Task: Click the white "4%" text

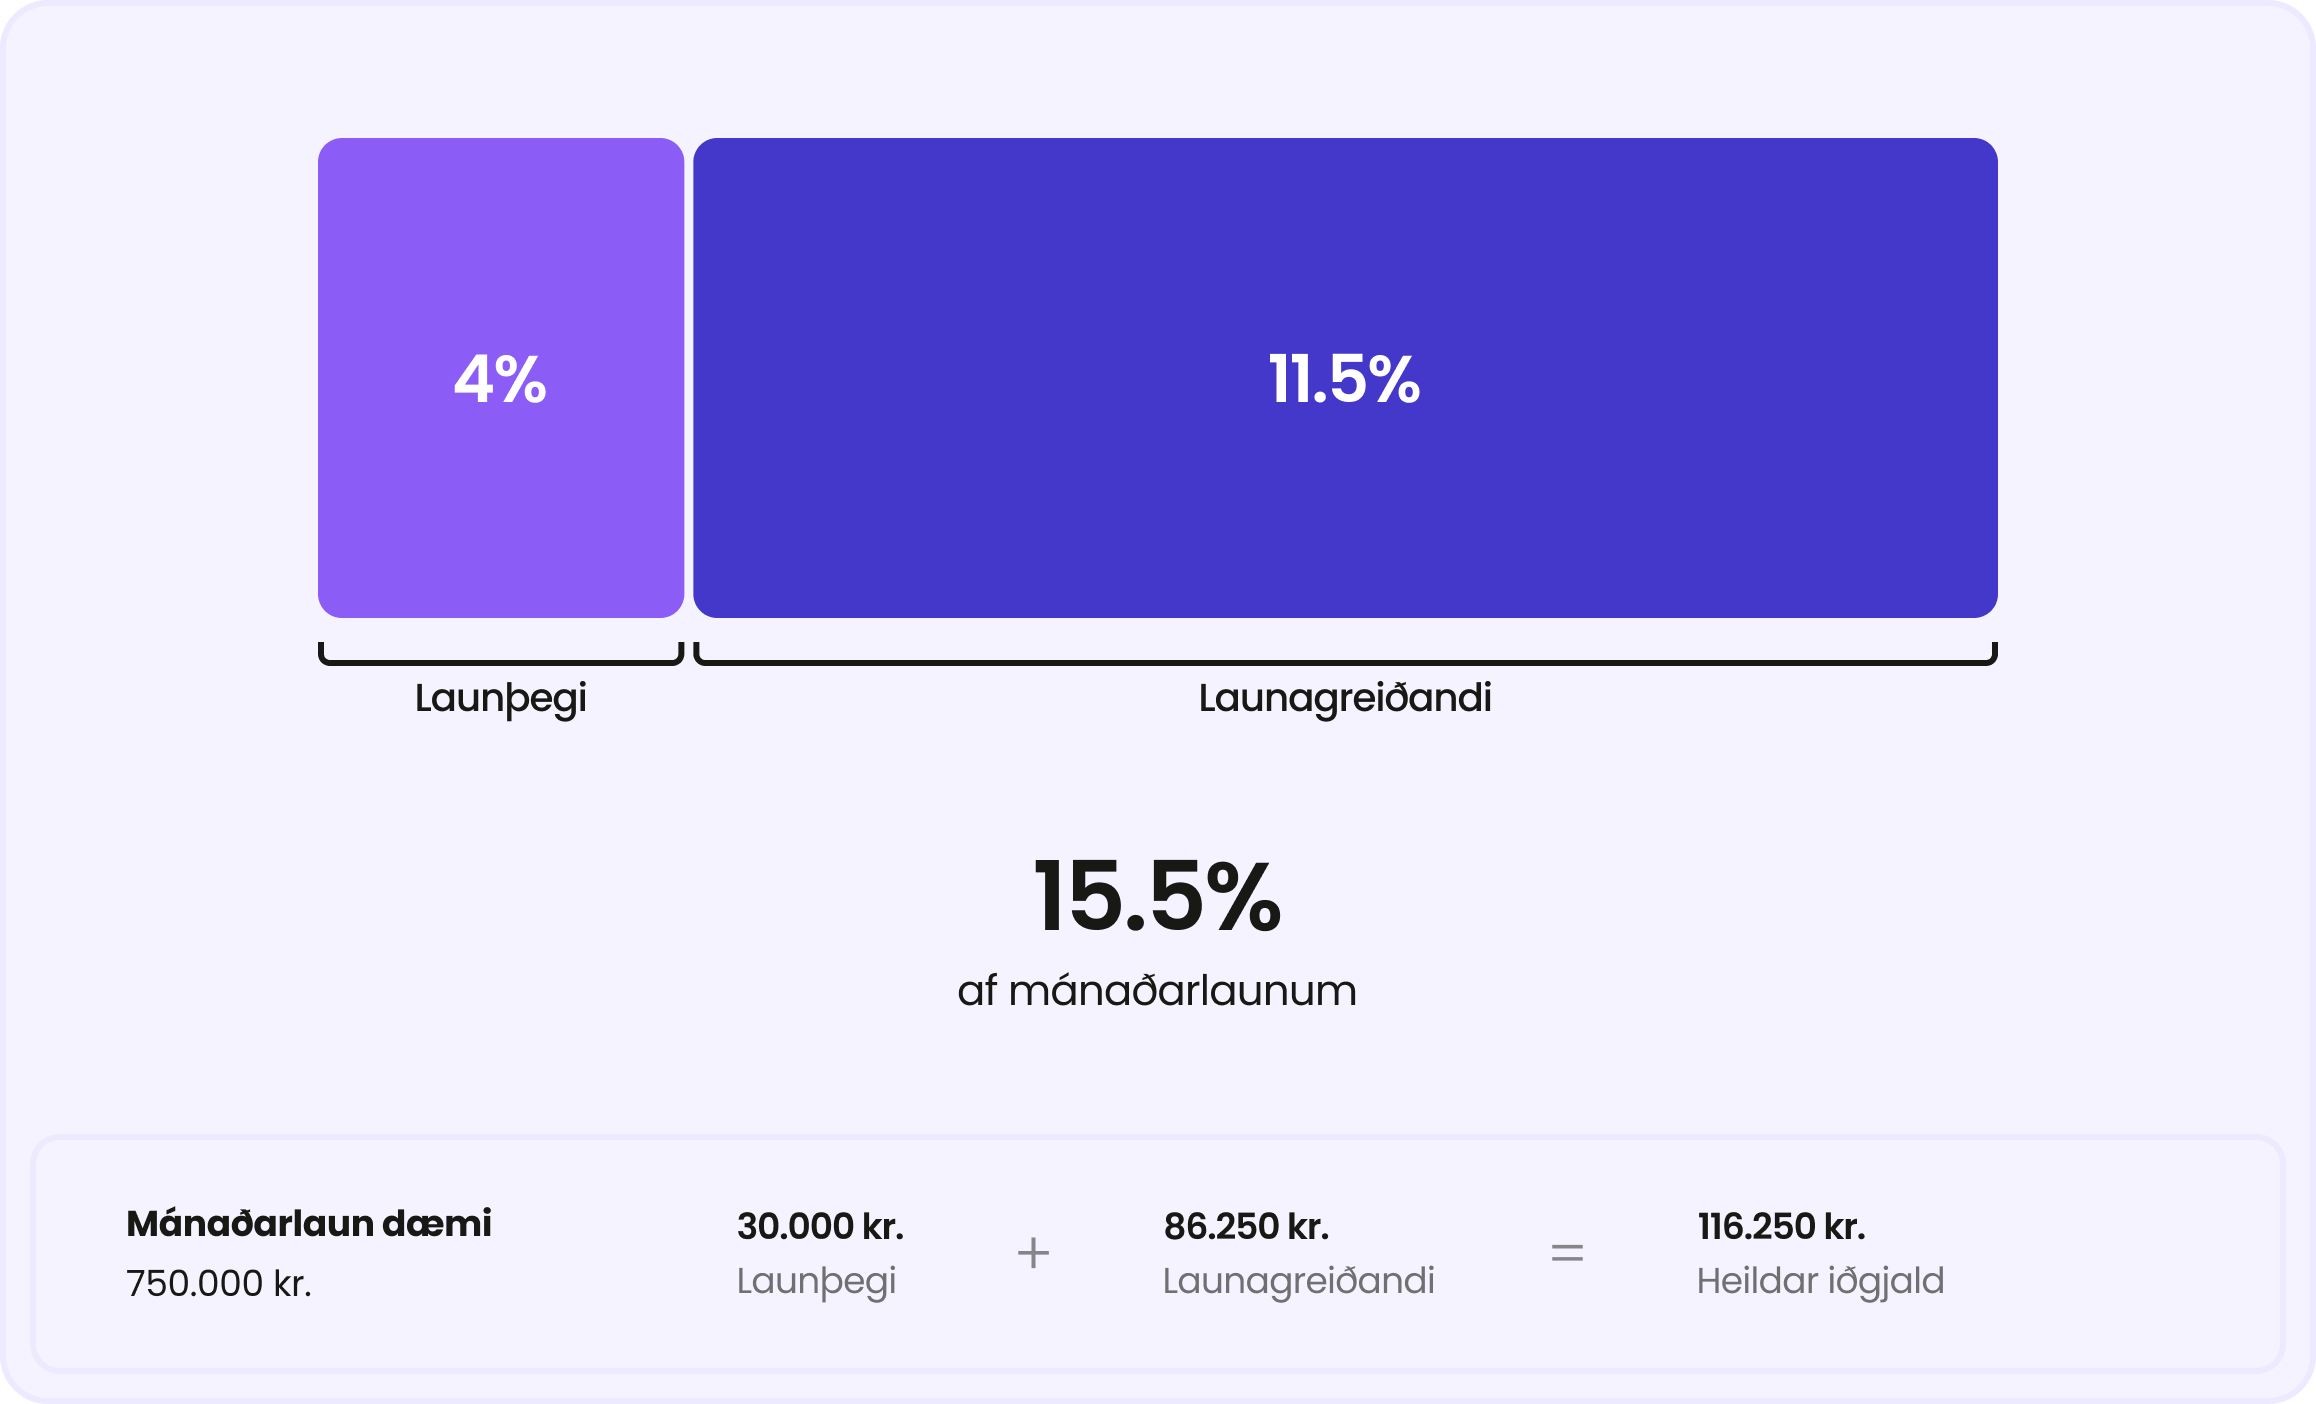Action: pos(500,380)
